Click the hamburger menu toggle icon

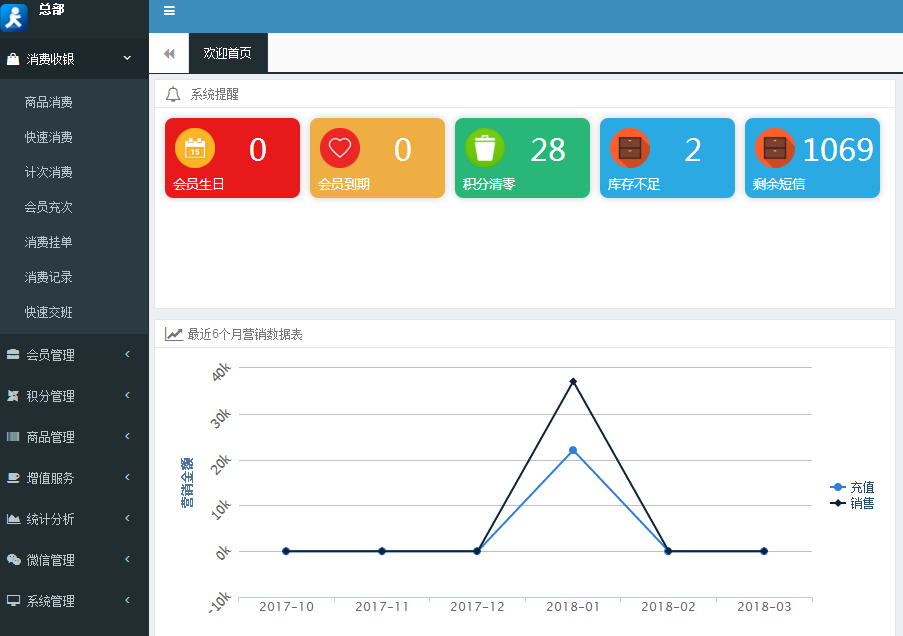coord(169,11)
